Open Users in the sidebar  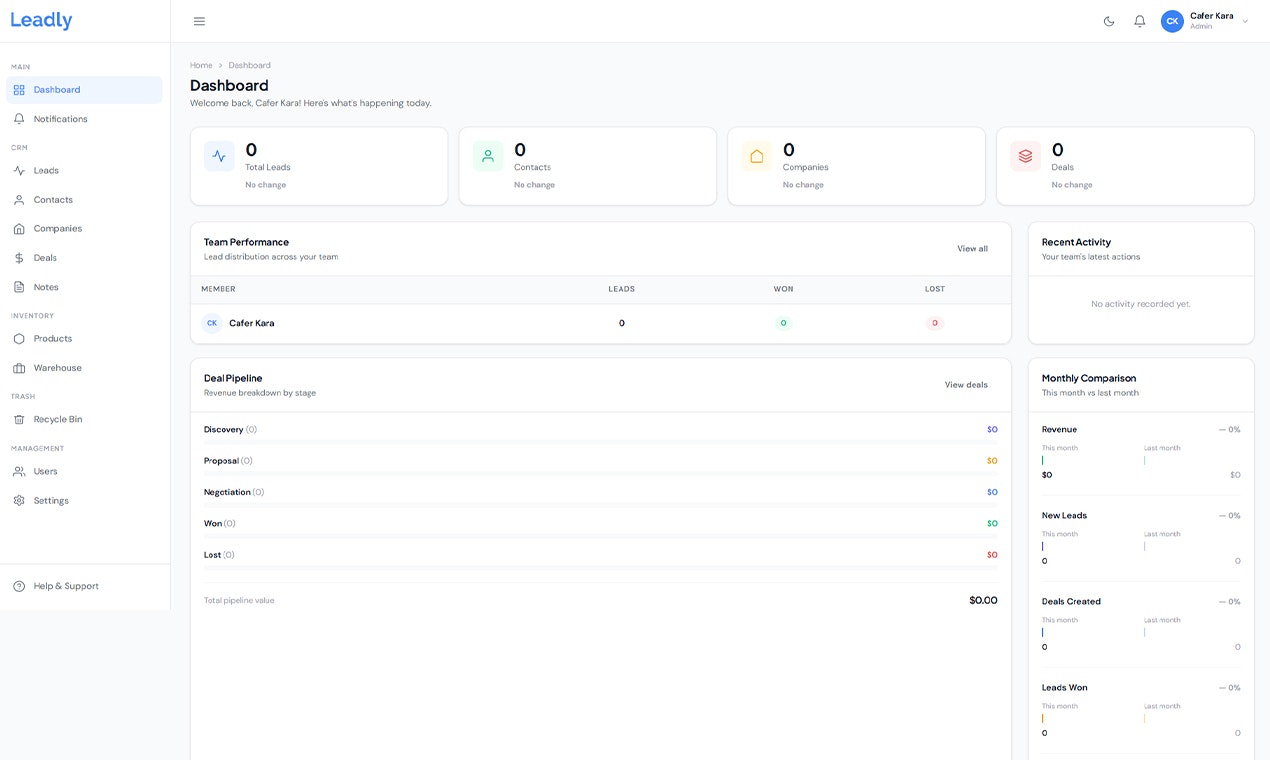[84, 472]
